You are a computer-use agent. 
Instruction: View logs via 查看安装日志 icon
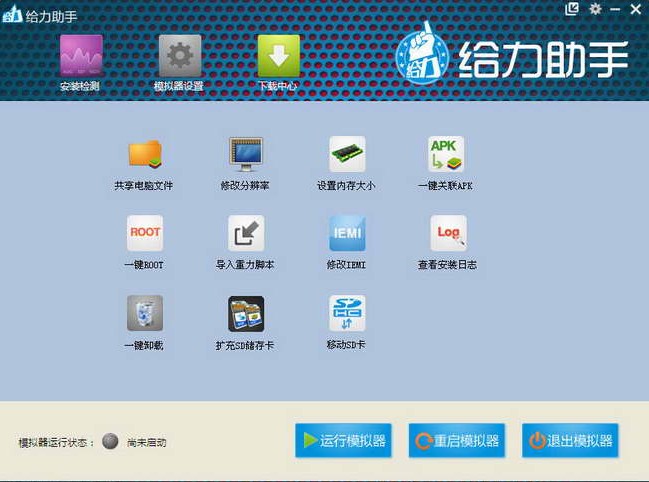click(x=447, y=233)
